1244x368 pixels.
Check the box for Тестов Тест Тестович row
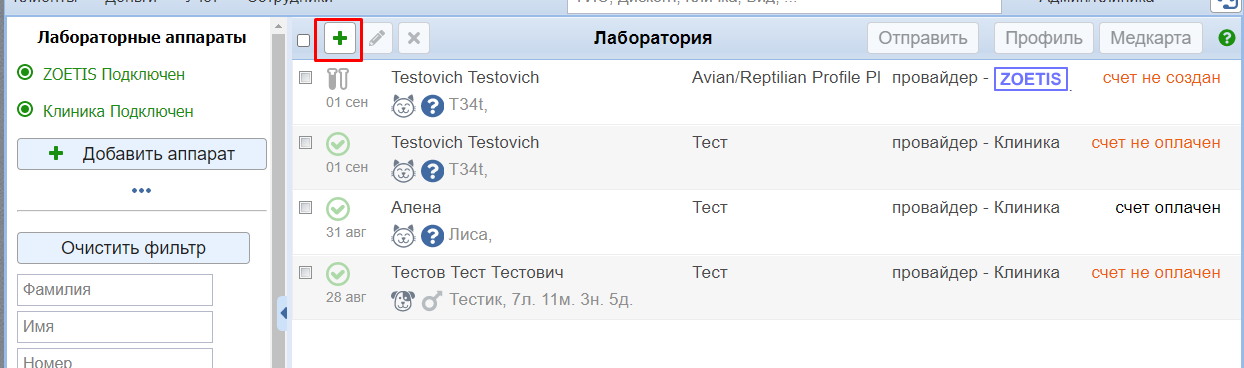(306, 272)
